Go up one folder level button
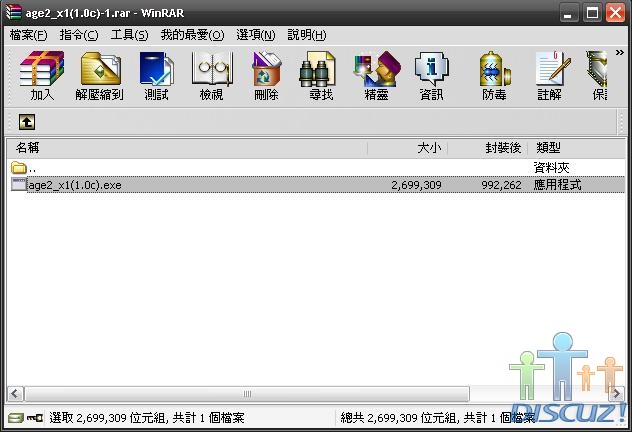This screenshot has width=632, height=432. (27, 122)
